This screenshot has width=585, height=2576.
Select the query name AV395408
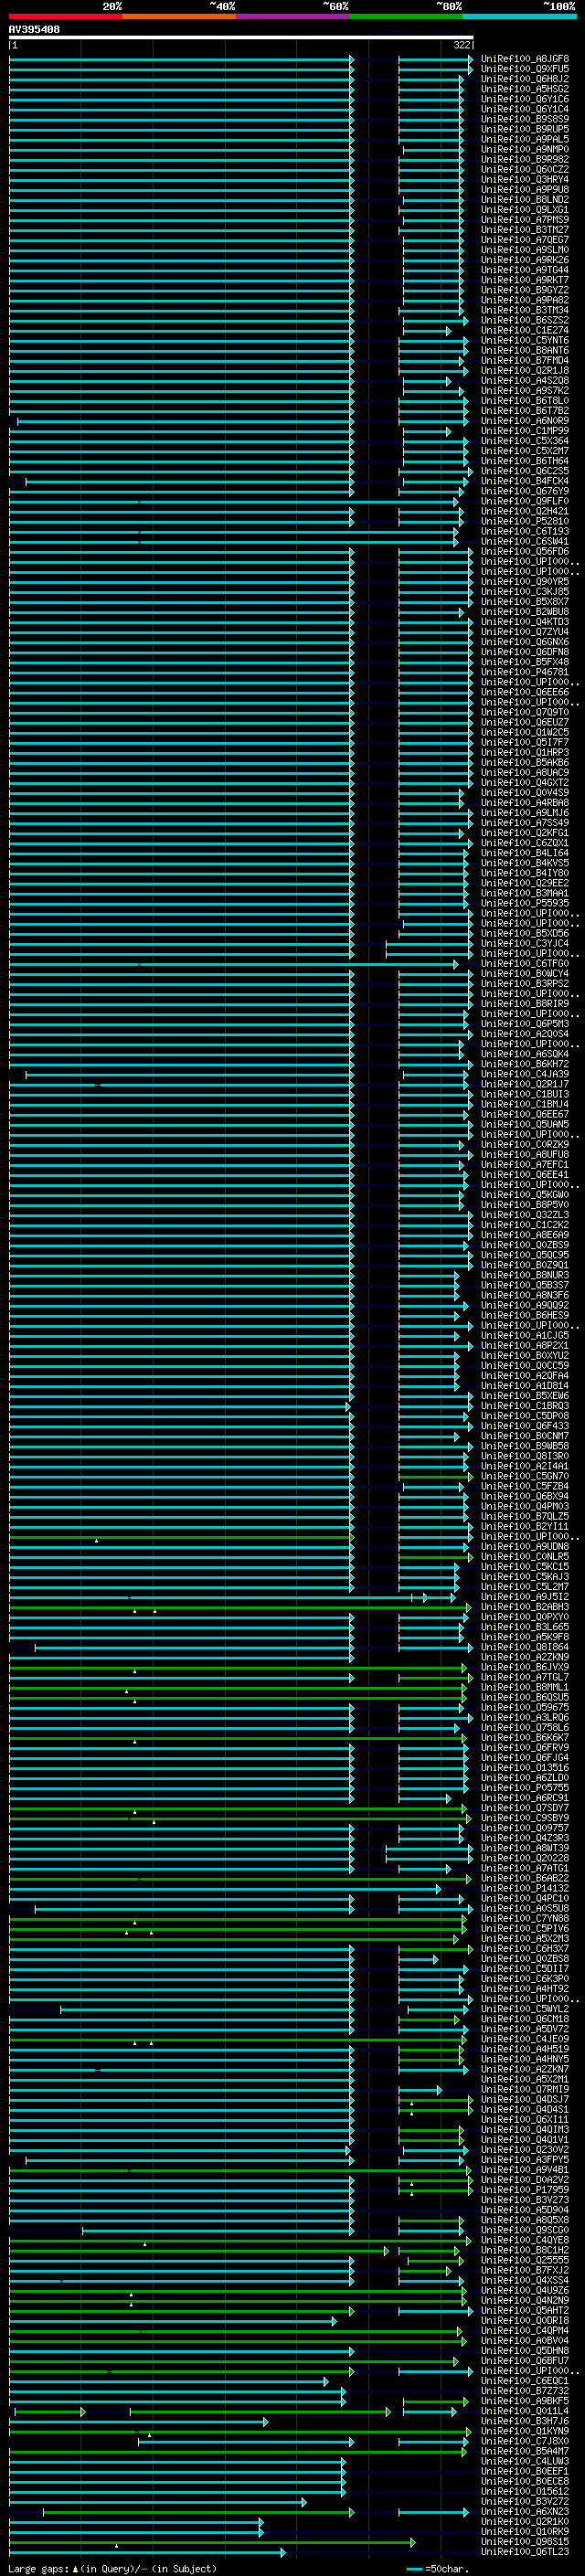coord(34,30)
